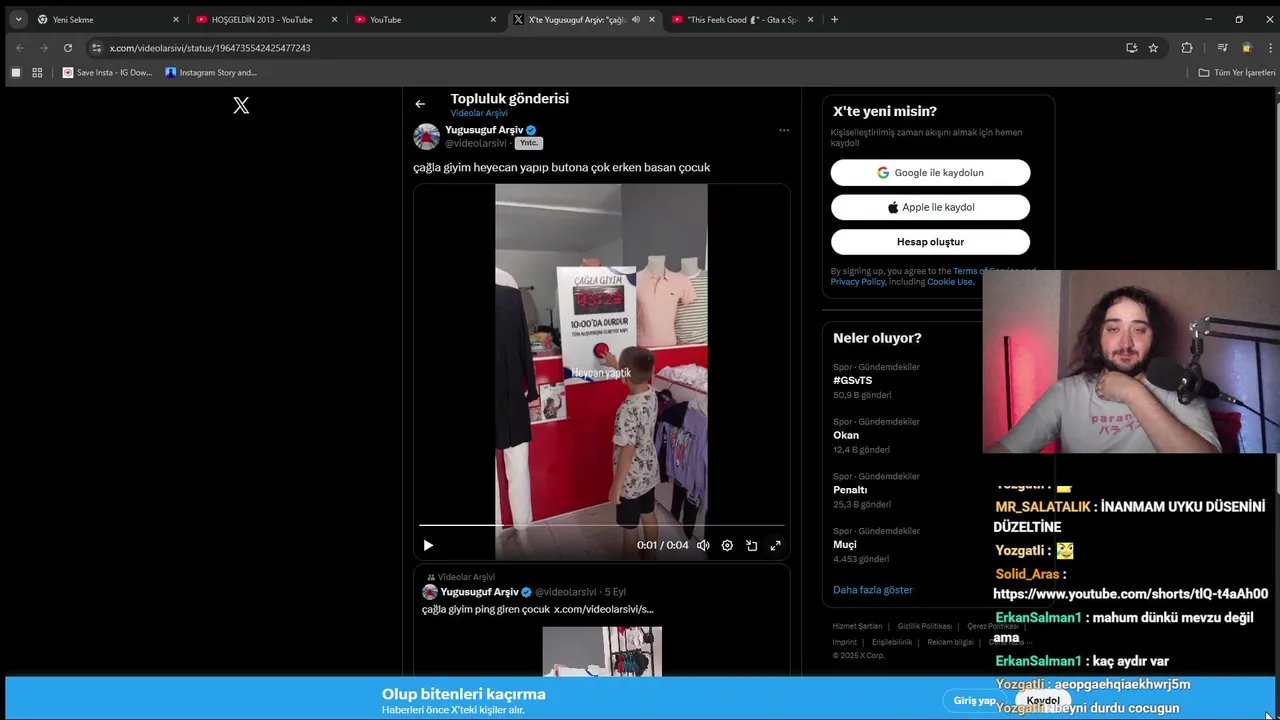Open the post's three-dot more menu
This screenshot has height=720, width=1280.
(784, 130)
